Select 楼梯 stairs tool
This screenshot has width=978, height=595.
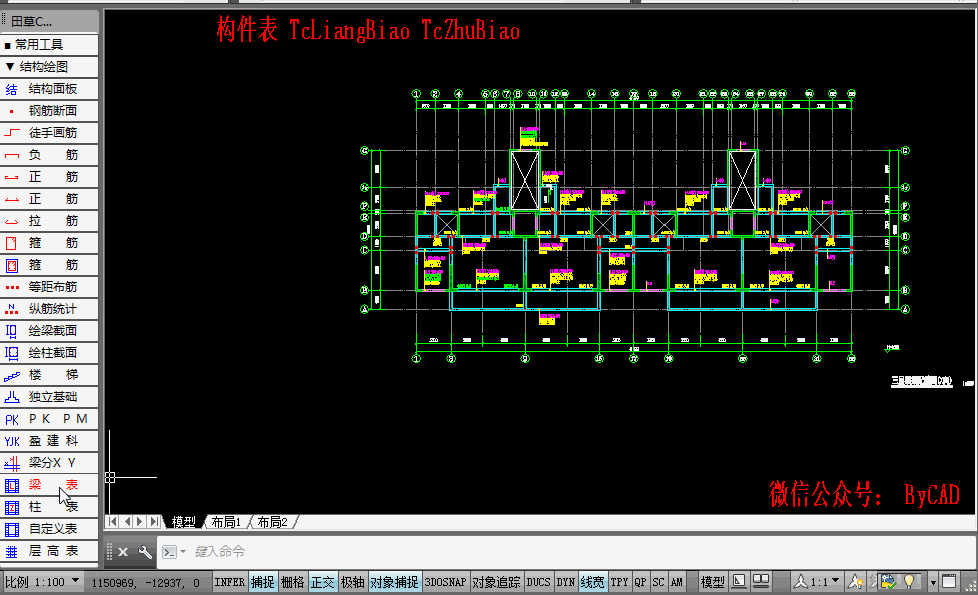[49, 375]
